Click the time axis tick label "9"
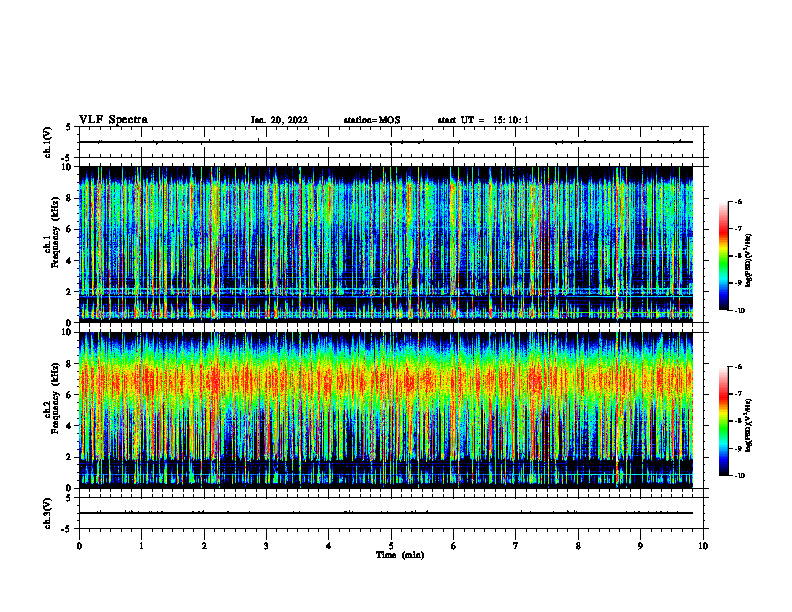792x612 pixels. coord(640,546)
